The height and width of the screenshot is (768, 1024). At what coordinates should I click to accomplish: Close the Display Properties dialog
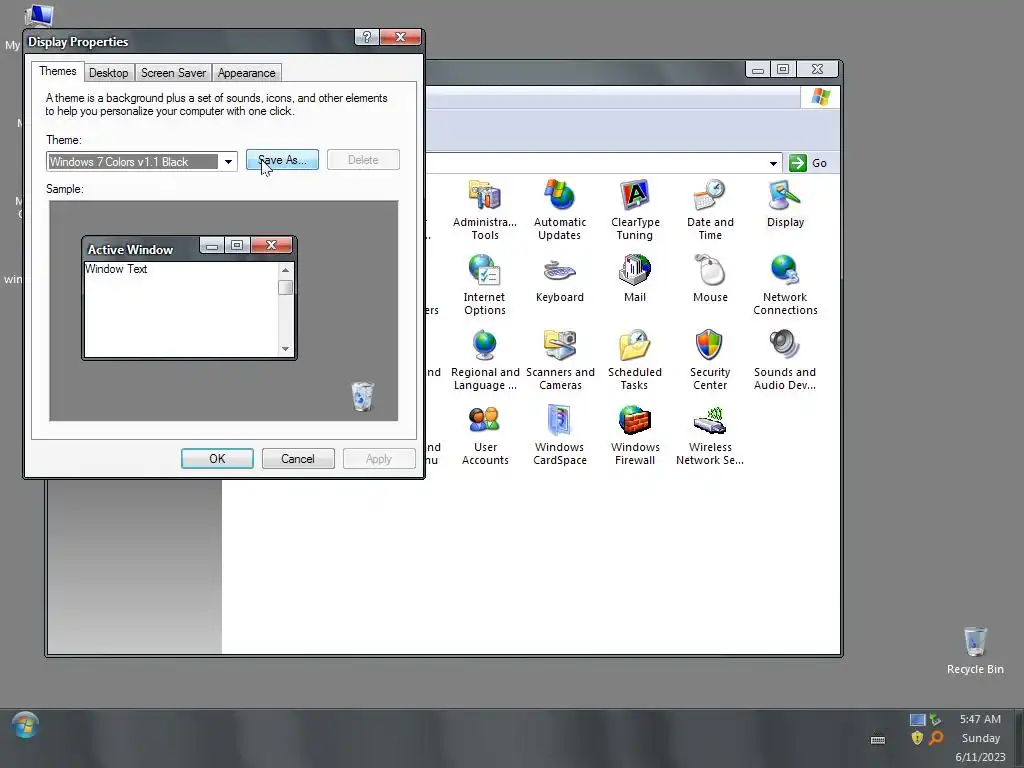click(400, 37)
